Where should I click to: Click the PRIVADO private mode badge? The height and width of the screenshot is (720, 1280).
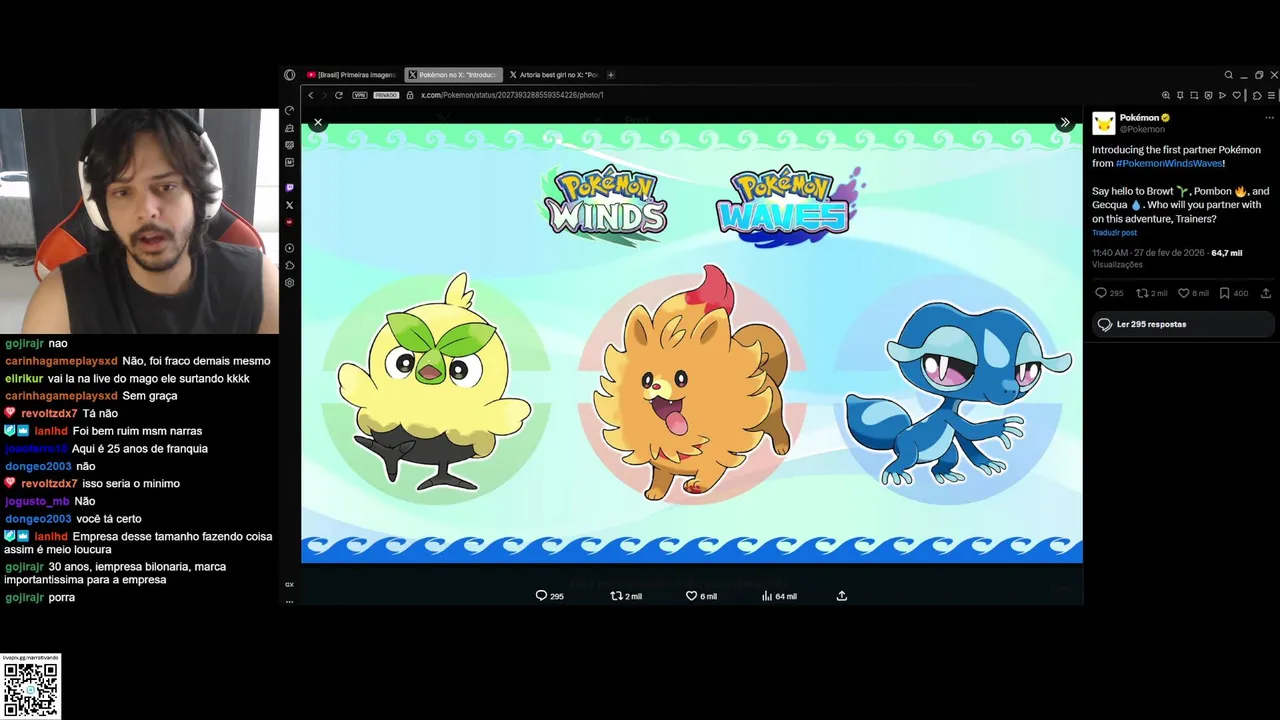click(386, 95)
